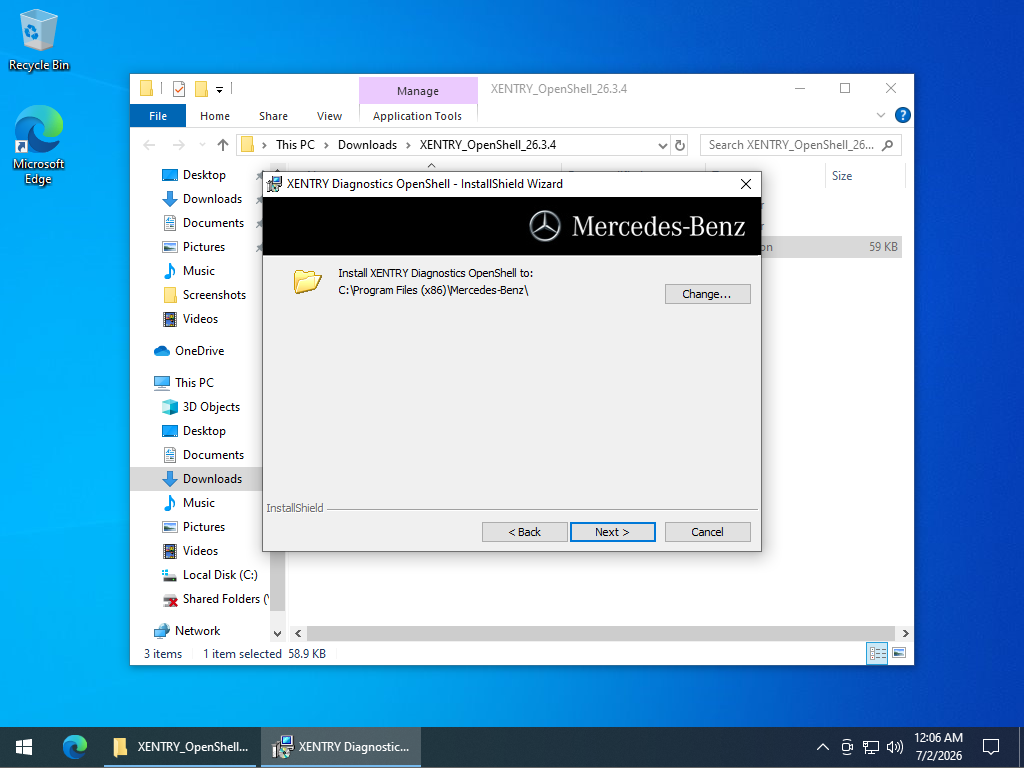Select OneDrive in the navigation pane
The image size is (1024, 768).
[199, 351]
